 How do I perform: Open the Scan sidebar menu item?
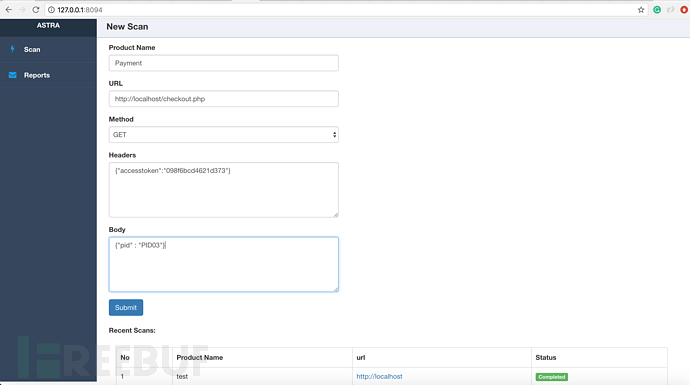tap(48, 49)
